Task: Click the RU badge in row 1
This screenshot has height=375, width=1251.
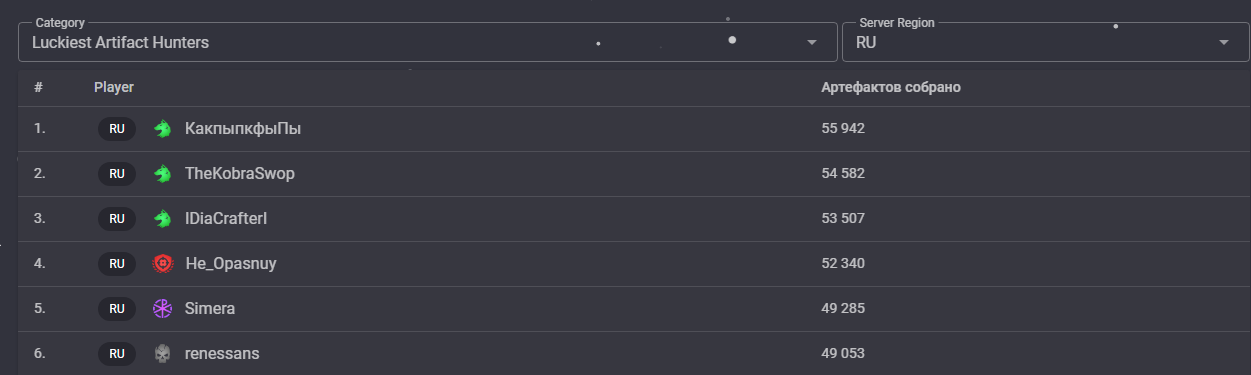Action: 117,129
